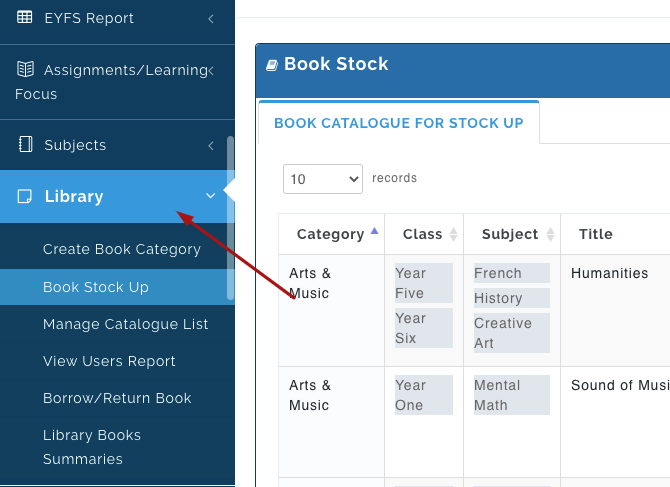Click the Creative Art subject tag
The height and width of the screenshot is (487, 670).
[511, 333]
